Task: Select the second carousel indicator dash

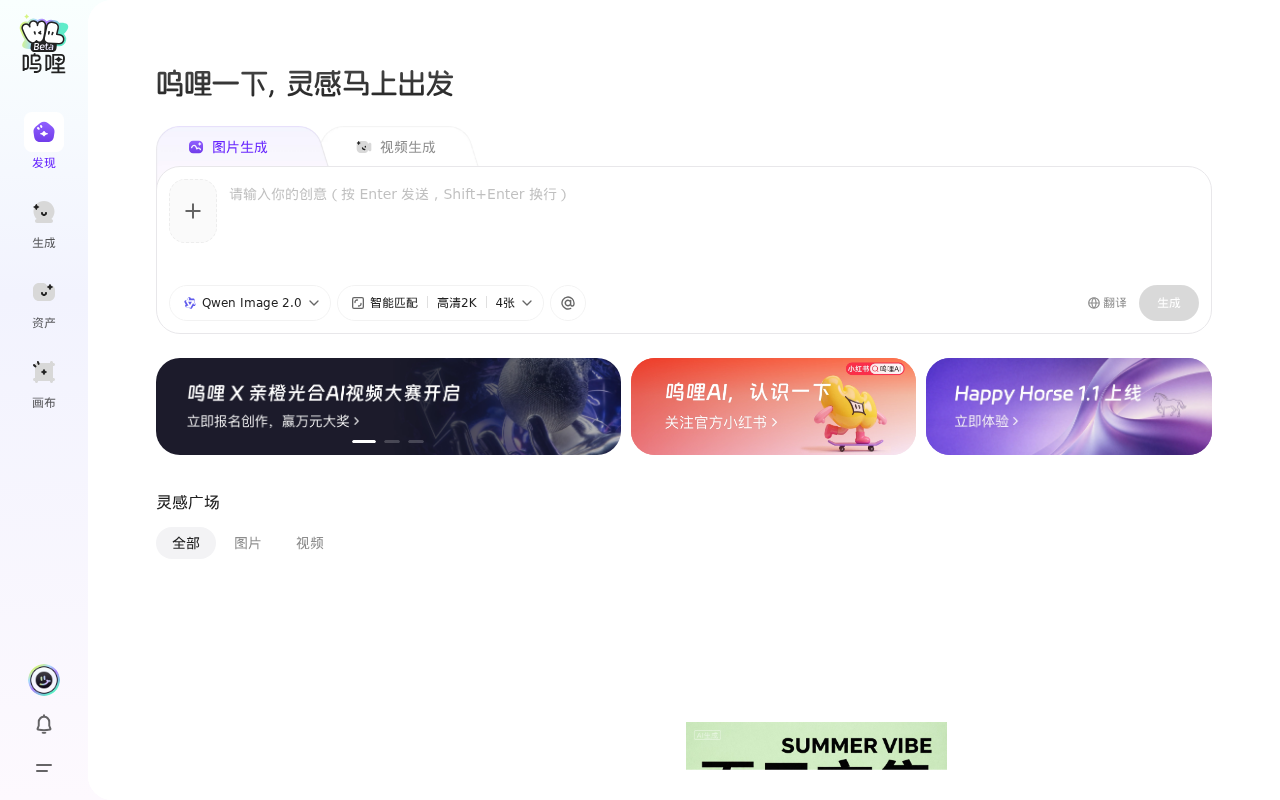Action: pyautogui.click(x=392, y=441)
